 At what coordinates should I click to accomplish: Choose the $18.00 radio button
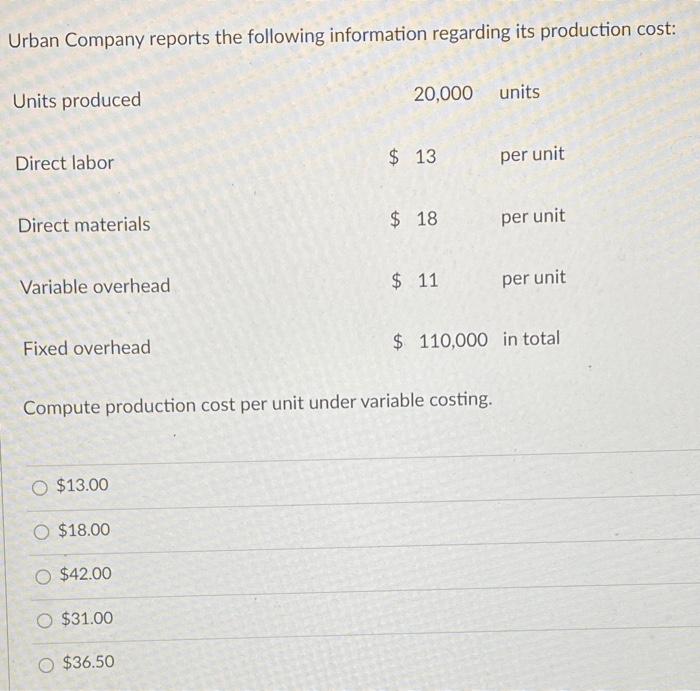tap(42, 532)
